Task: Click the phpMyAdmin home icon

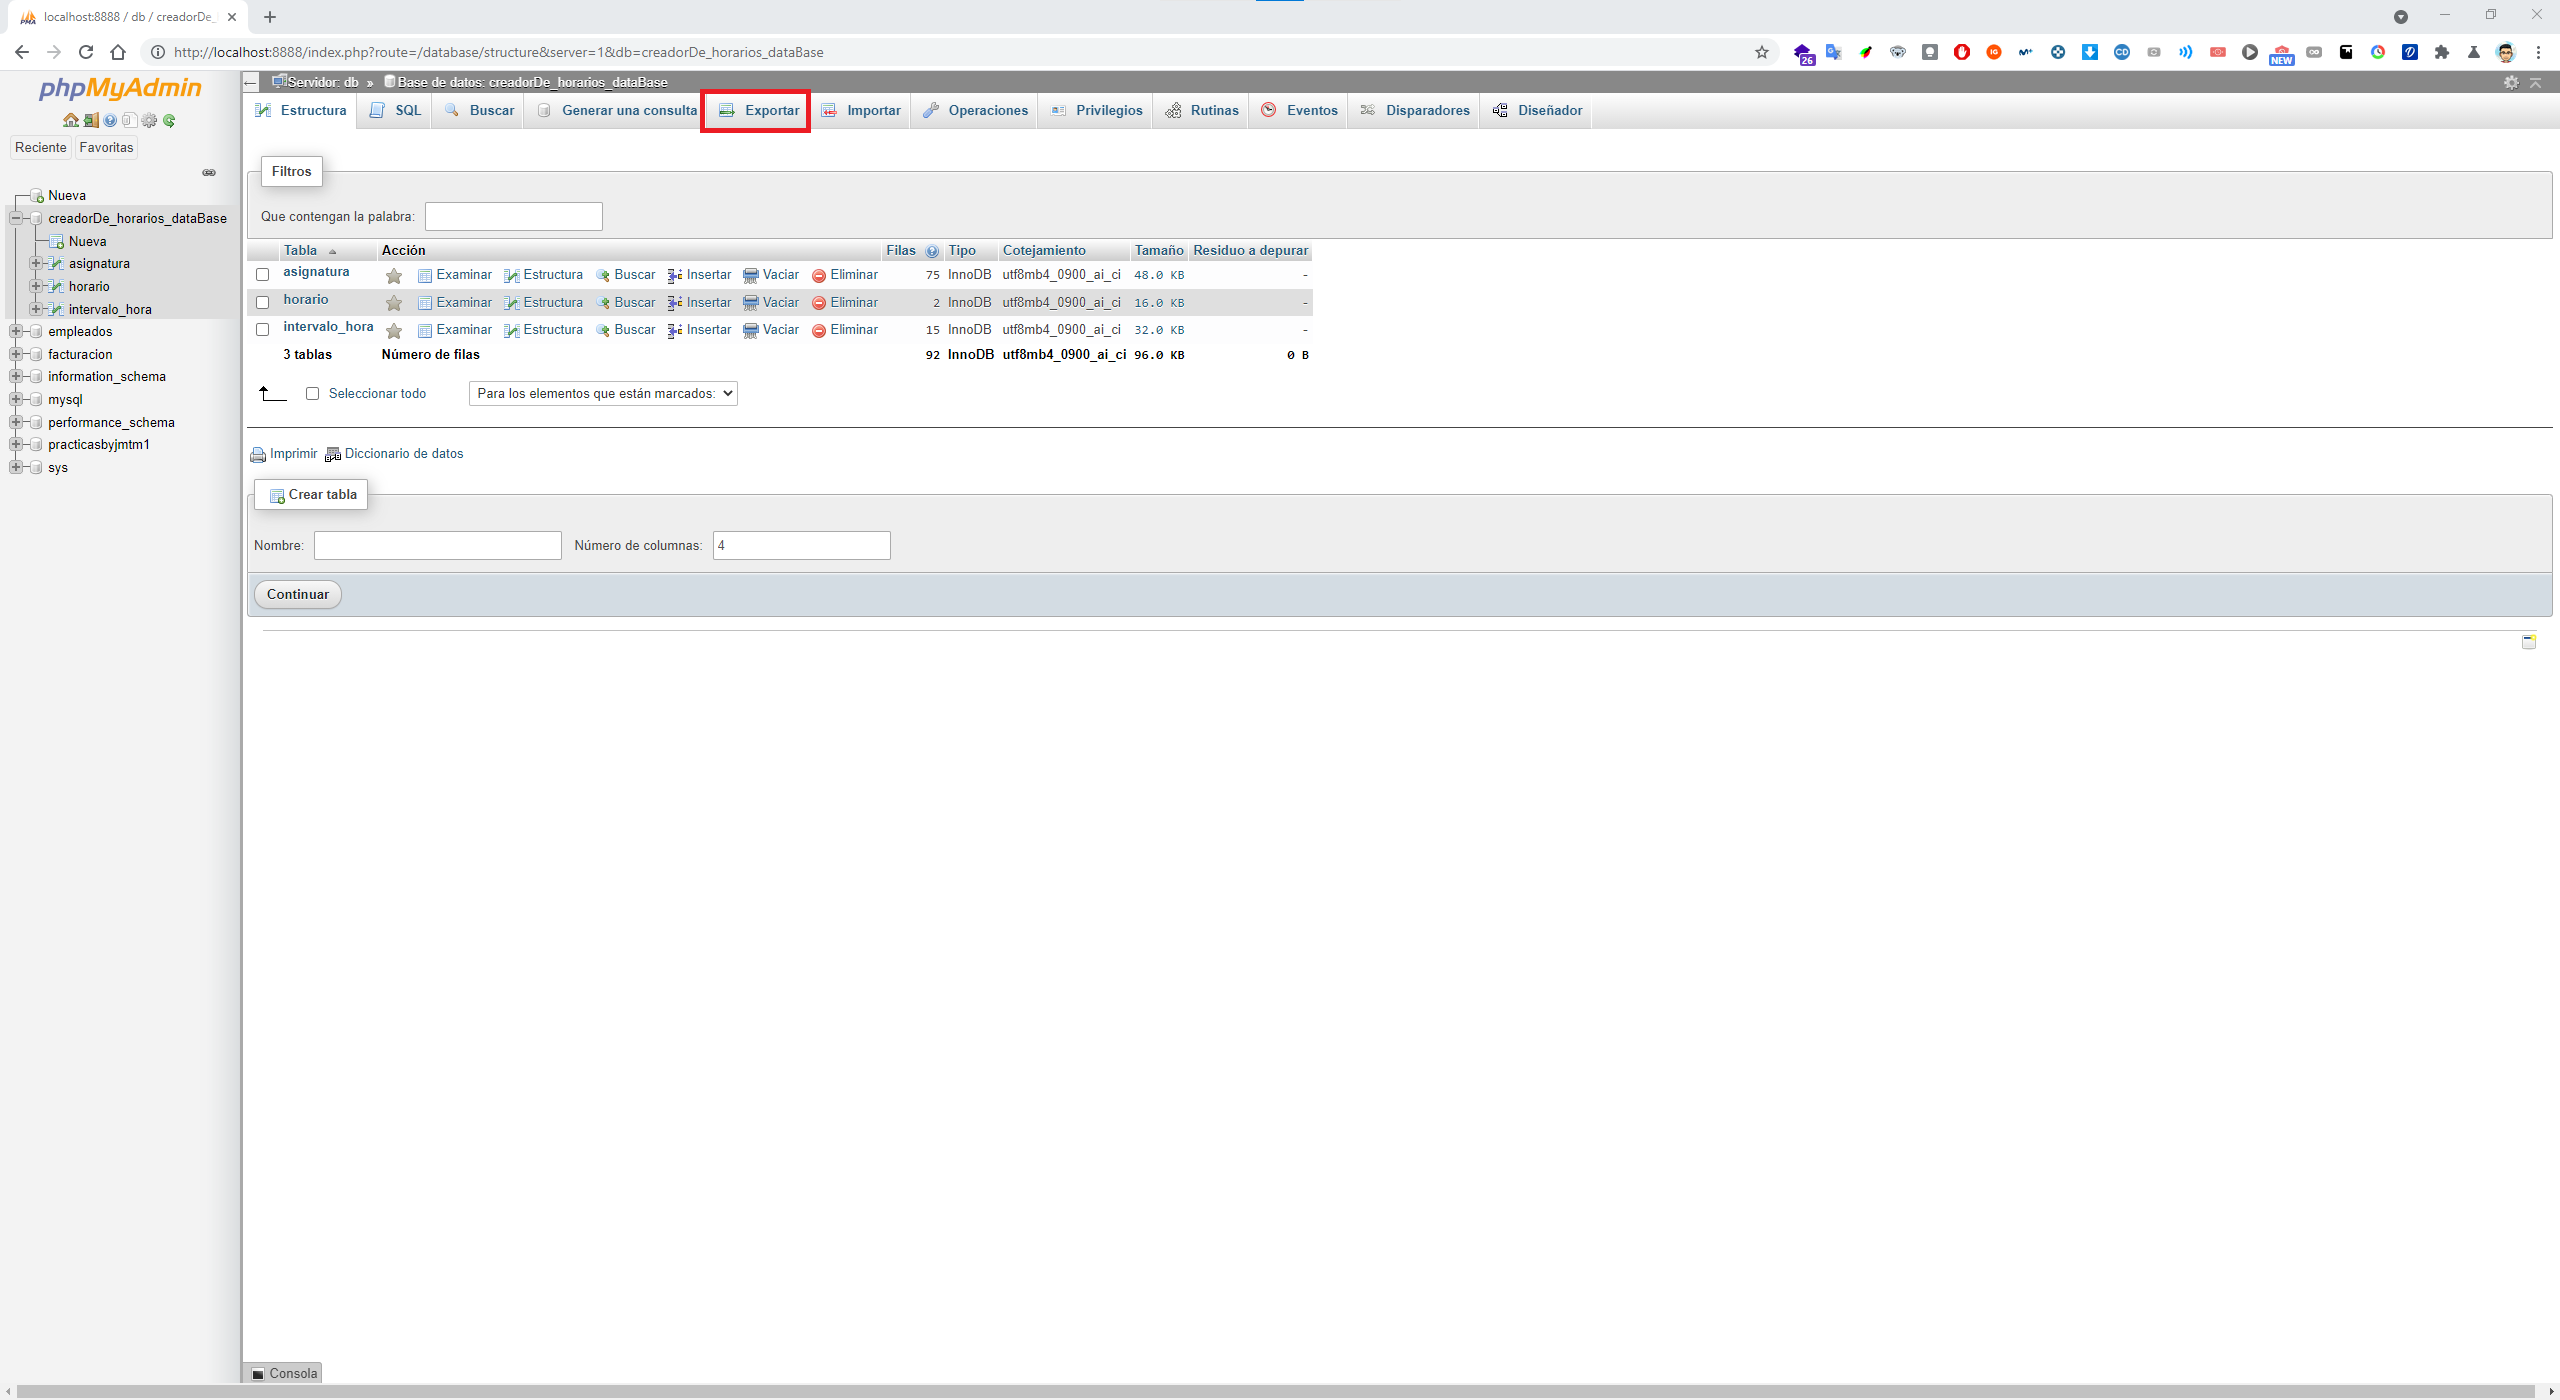Action: click(x=70, y=120)
